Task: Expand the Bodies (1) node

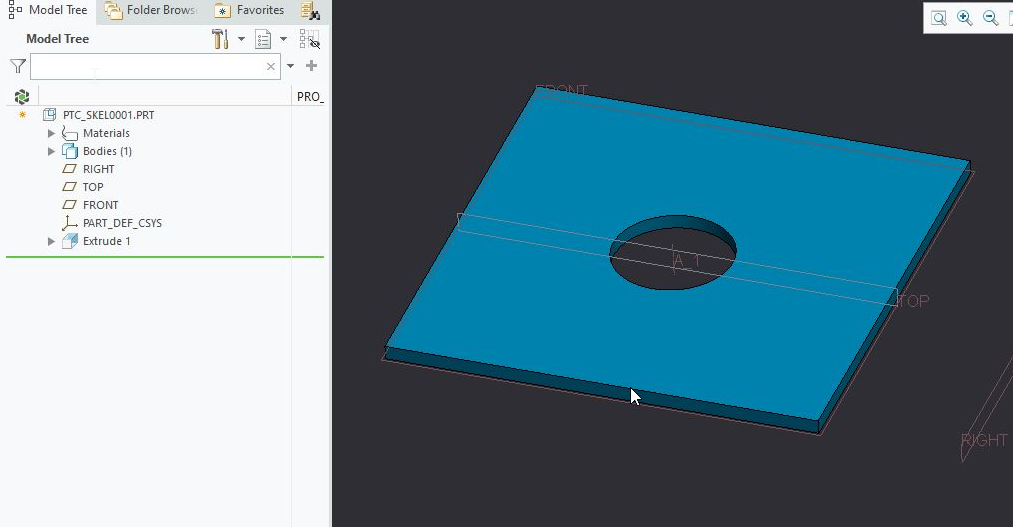Action: 52,151
